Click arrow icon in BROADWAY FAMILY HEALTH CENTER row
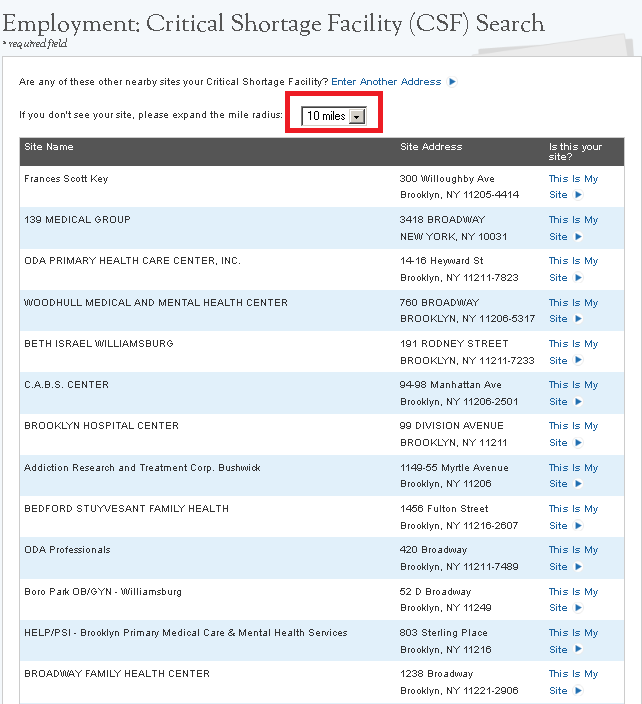This screenshot has width=642, height=704. tap(578, 691)
